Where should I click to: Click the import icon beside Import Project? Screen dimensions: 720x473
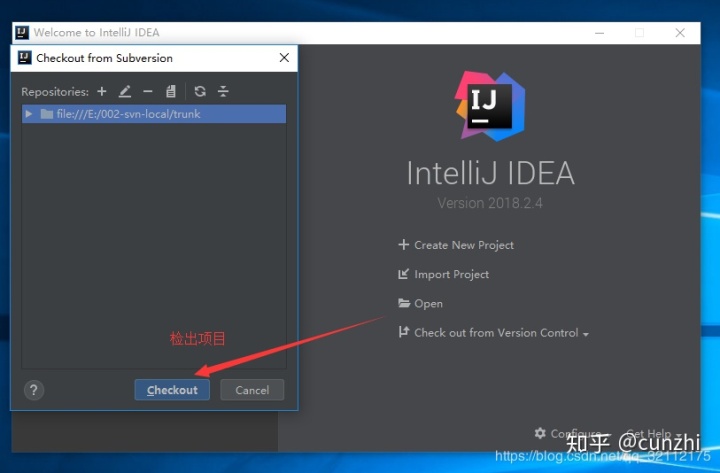pyautogui.click(x=404, y=274)
